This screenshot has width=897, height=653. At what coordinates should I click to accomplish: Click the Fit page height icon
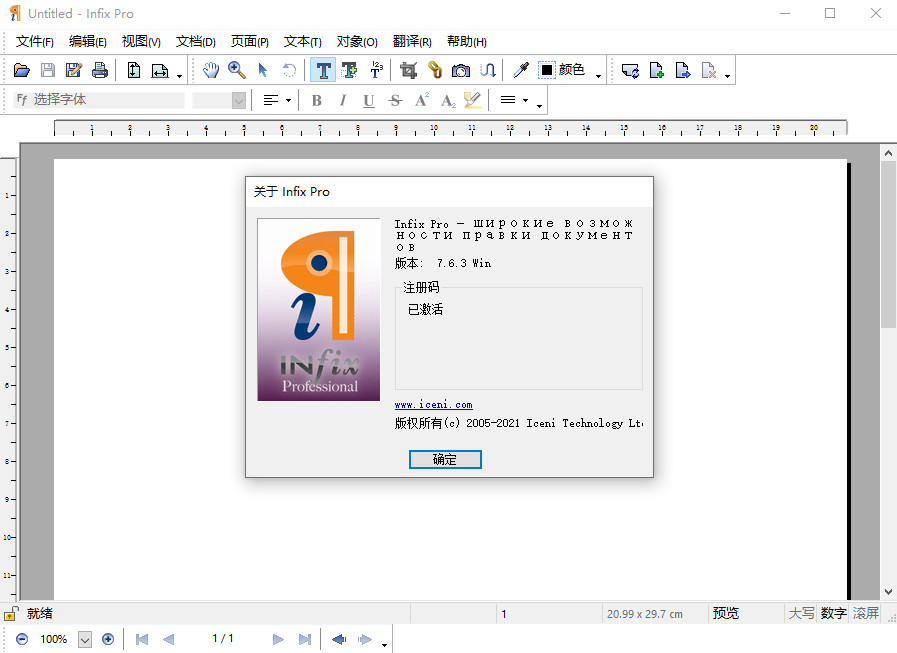[x=134, y=70]
